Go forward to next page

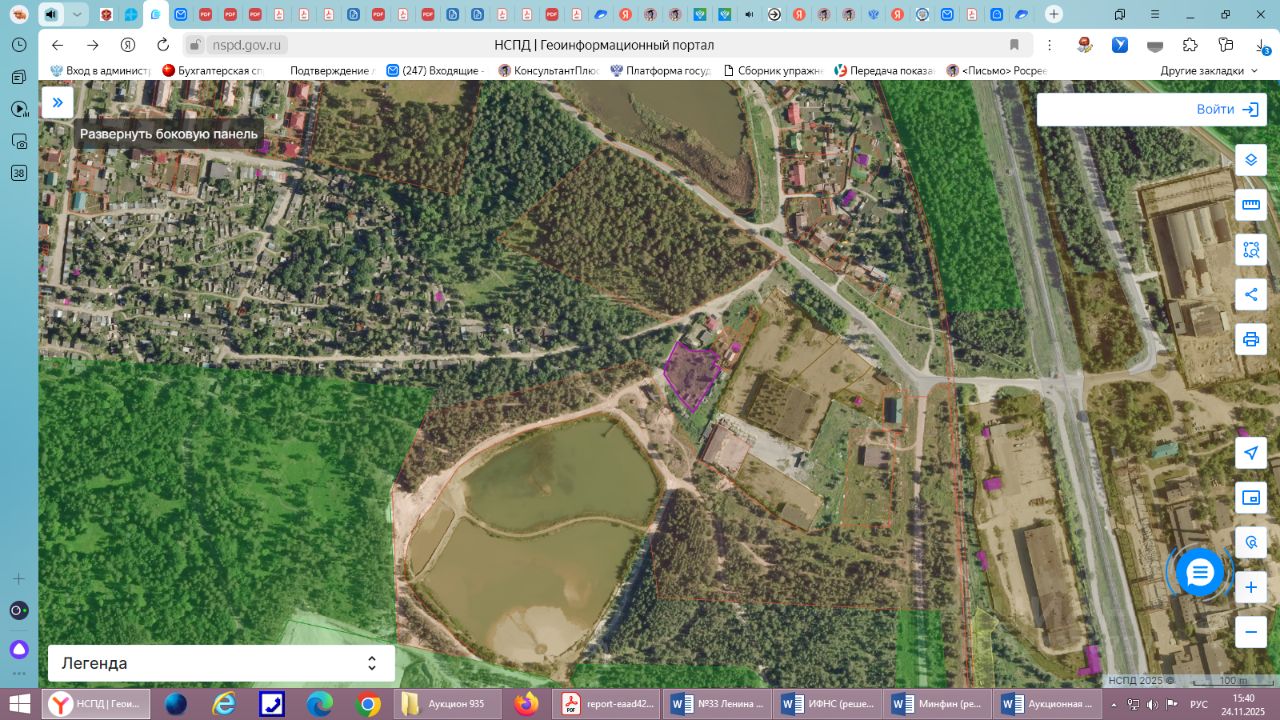click(x=93, y=45)
